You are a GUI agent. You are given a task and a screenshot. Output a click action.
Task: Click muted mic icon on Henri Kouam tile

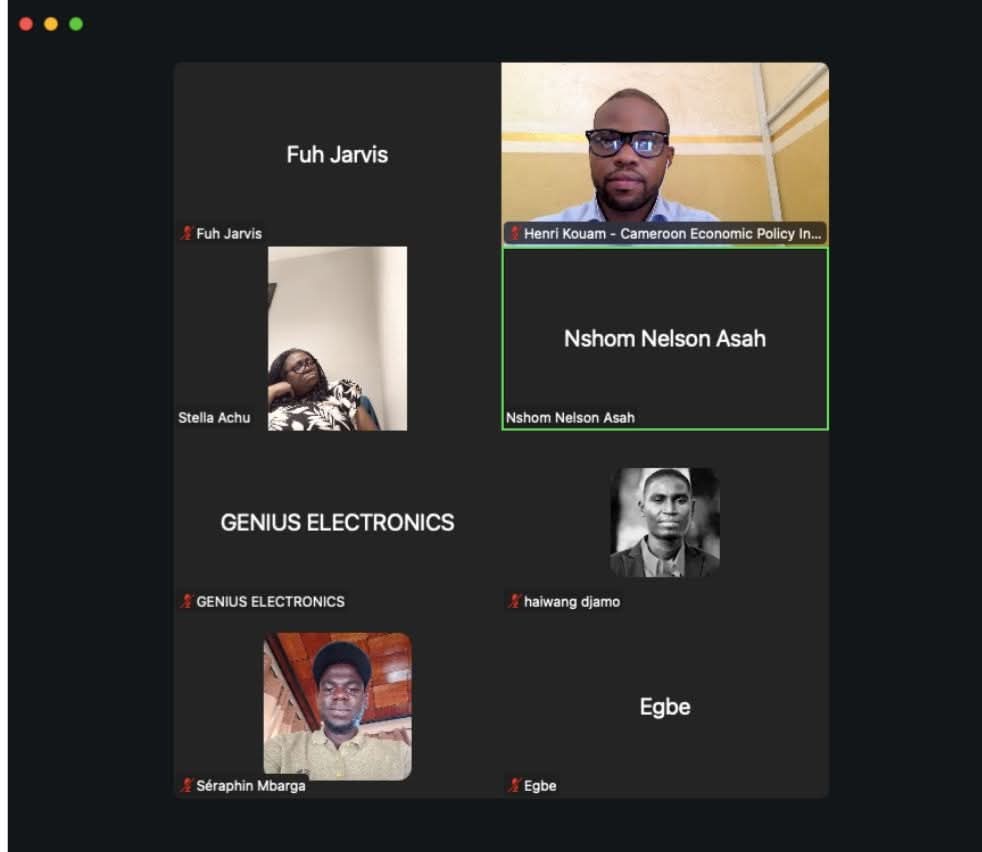tap(514, 233)
